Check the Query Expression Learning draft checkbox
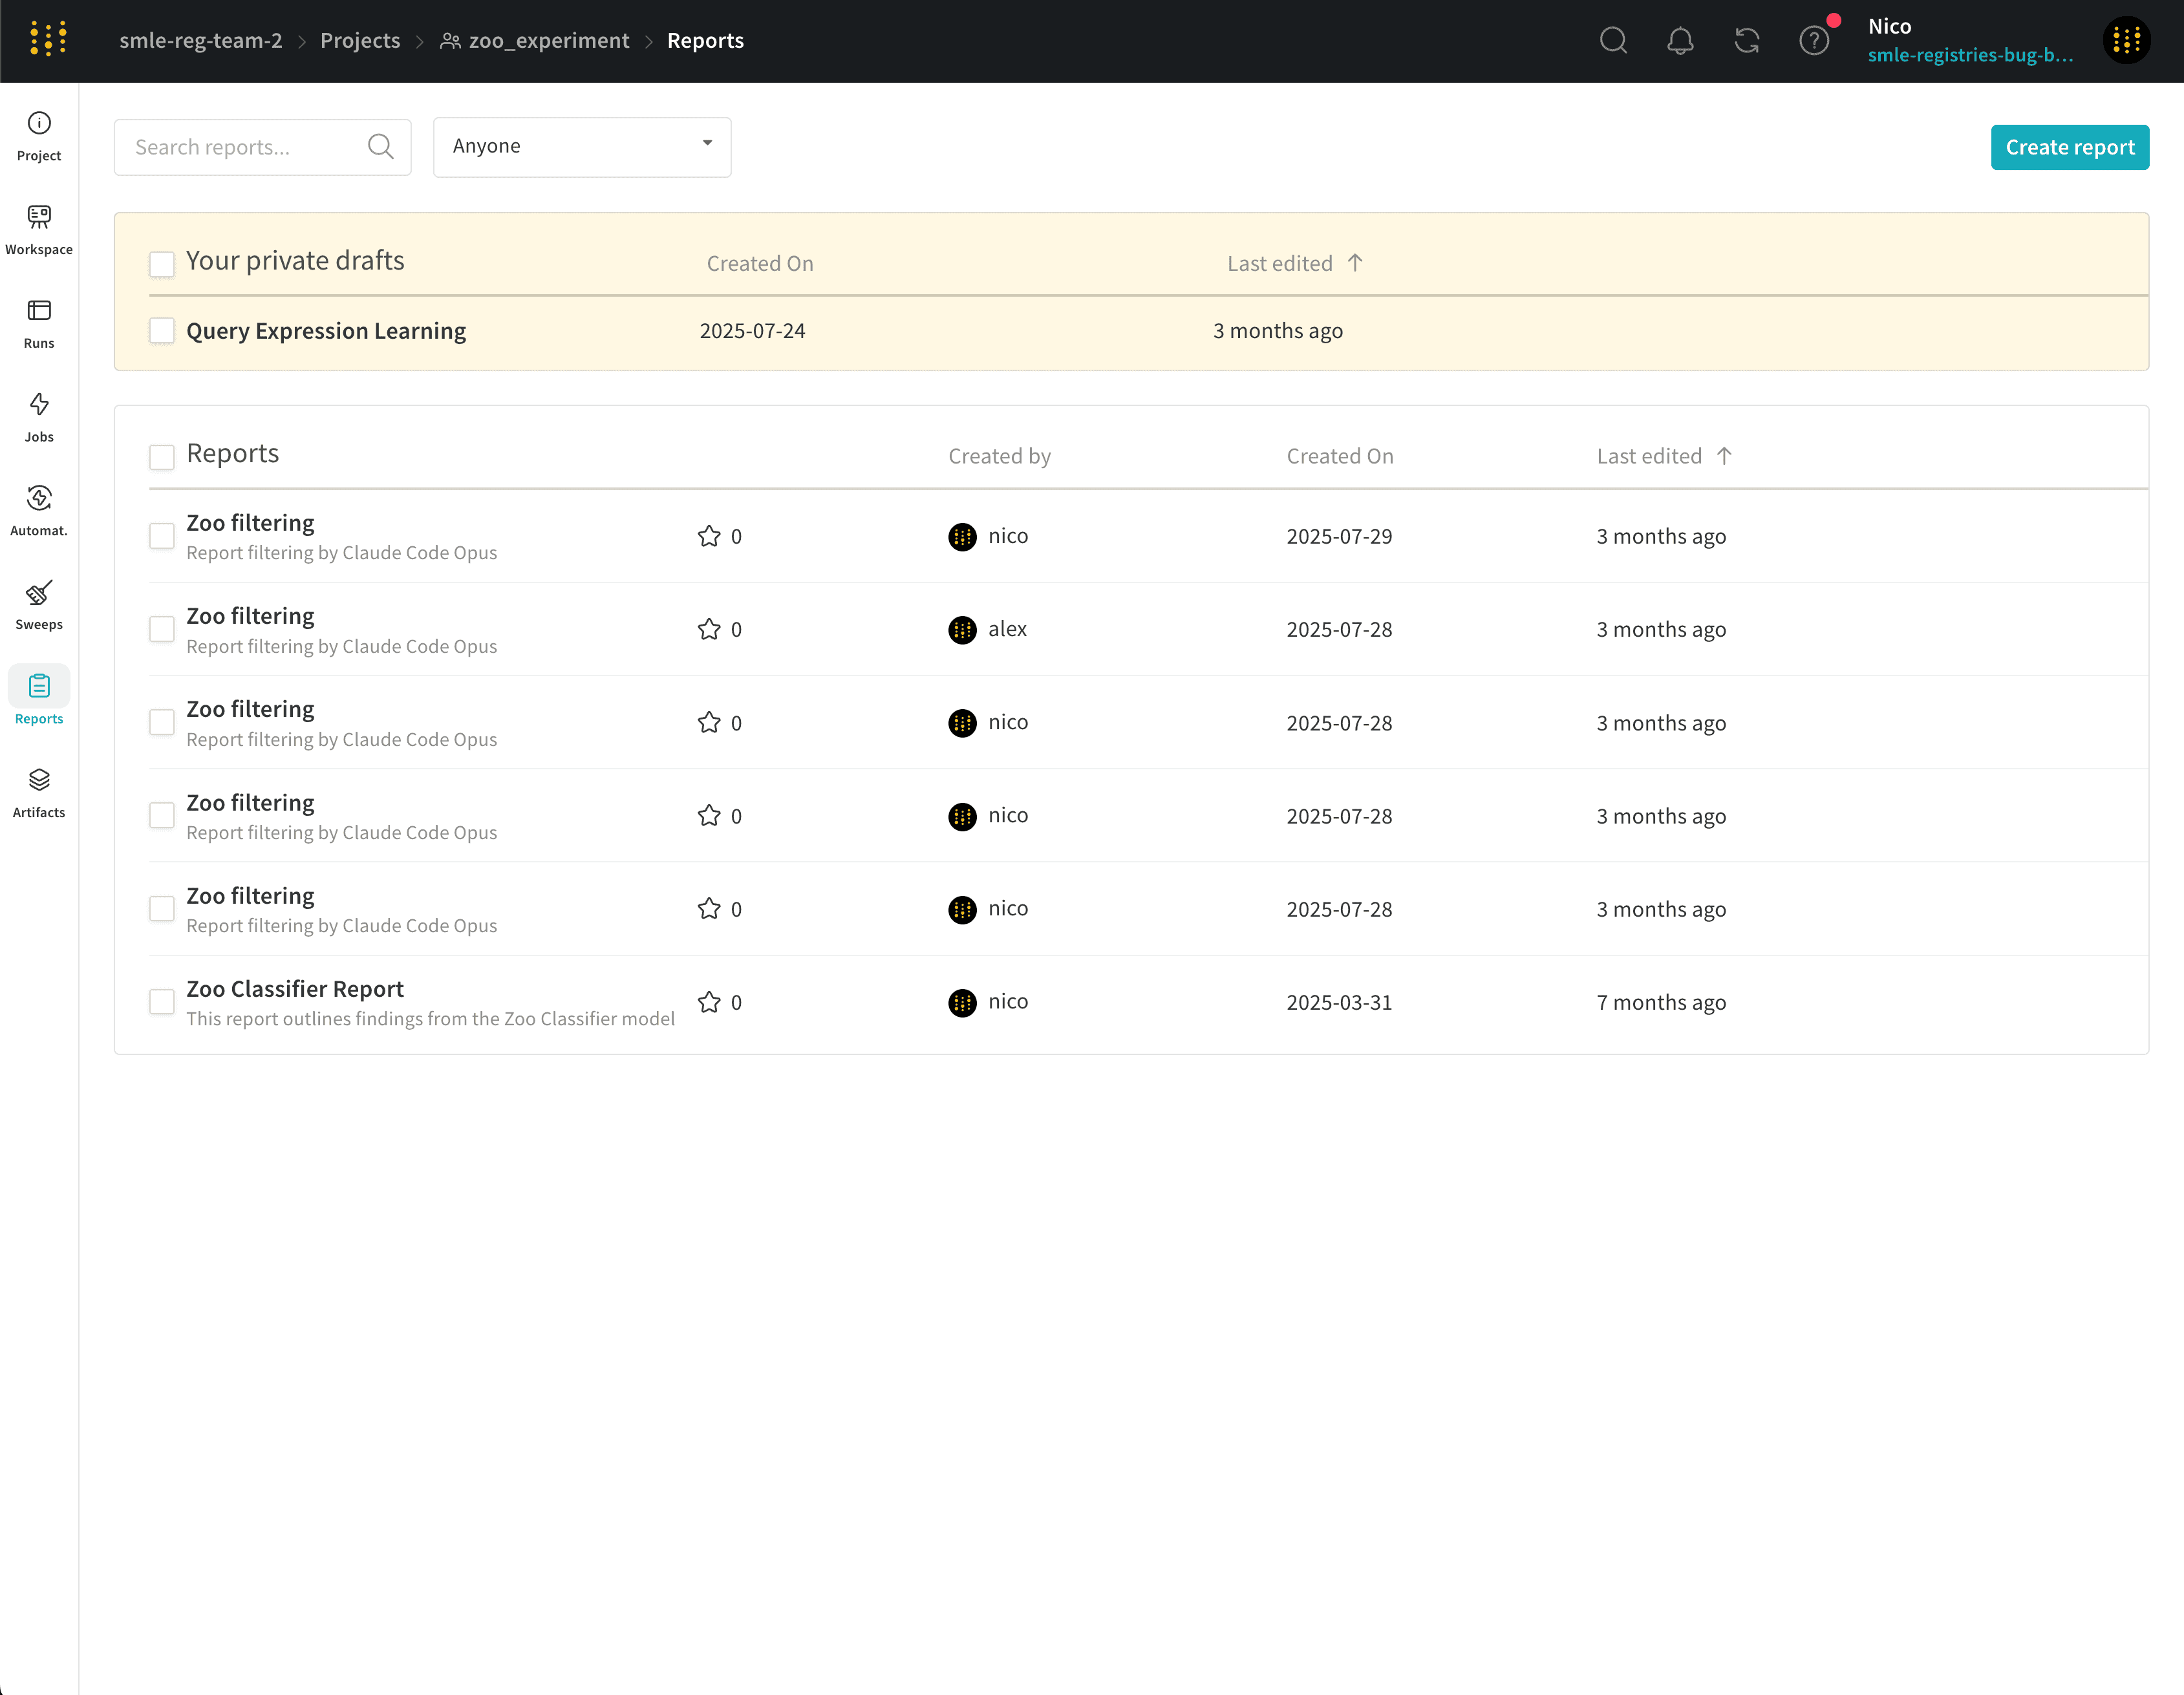 click(162, 330)
